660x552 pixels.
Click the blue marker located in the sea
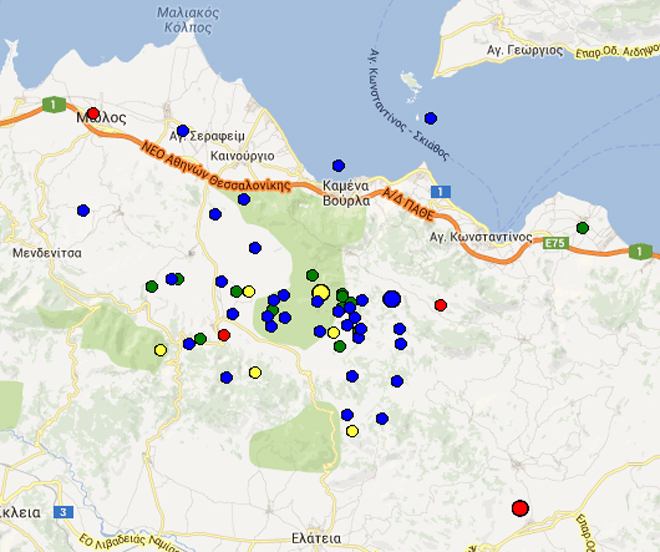(x=430, y=118)
